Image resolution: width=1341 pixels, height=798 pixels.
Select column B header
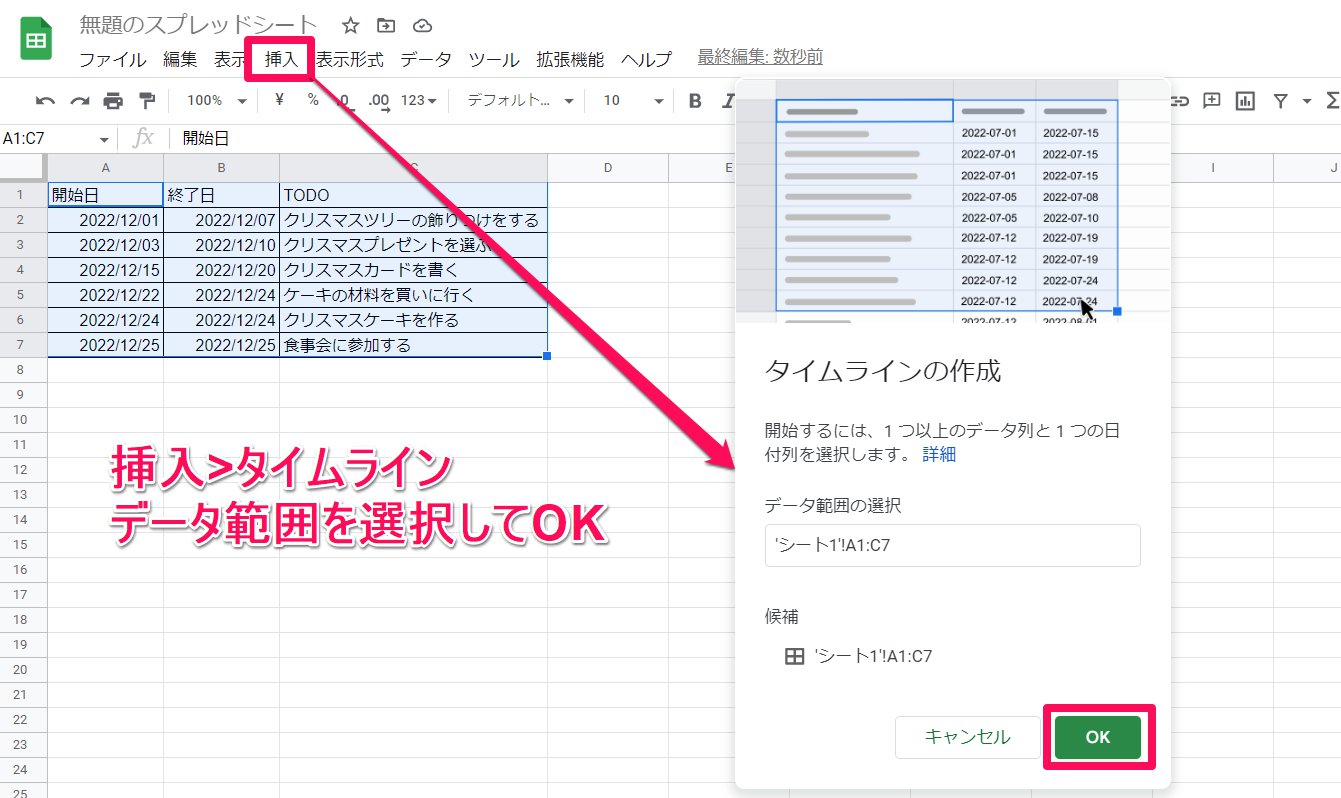pyautogui.click(x=222, y=168)
